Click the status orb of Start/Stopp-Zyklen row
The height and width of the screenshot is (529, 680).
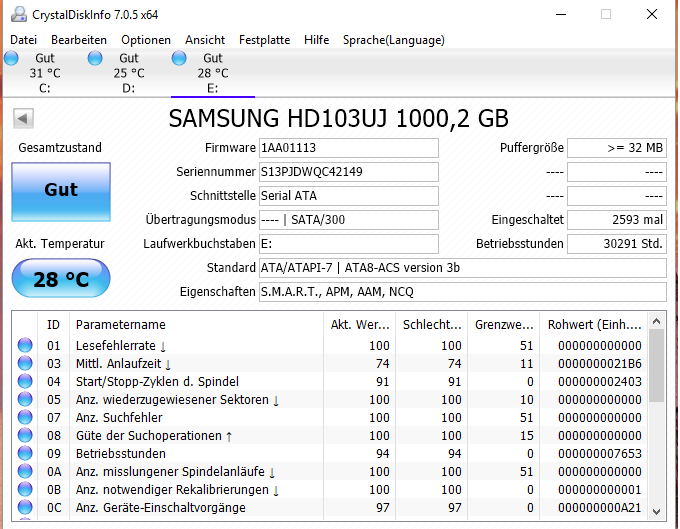coord(25,381)
